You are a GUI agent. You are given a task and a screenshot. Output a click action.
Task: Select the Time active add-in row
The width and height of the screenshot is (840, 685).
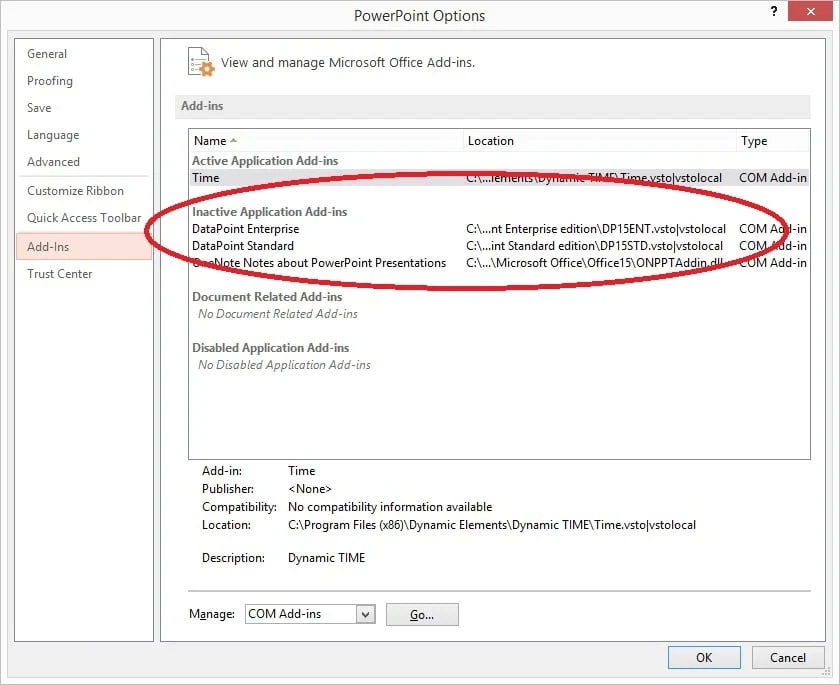206,178
